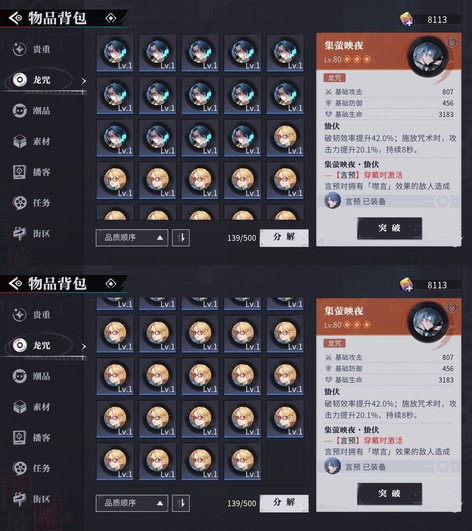The image size is (472, 531).
Task: Select the 播客 category in bottom sidebar
Action: 31,438
